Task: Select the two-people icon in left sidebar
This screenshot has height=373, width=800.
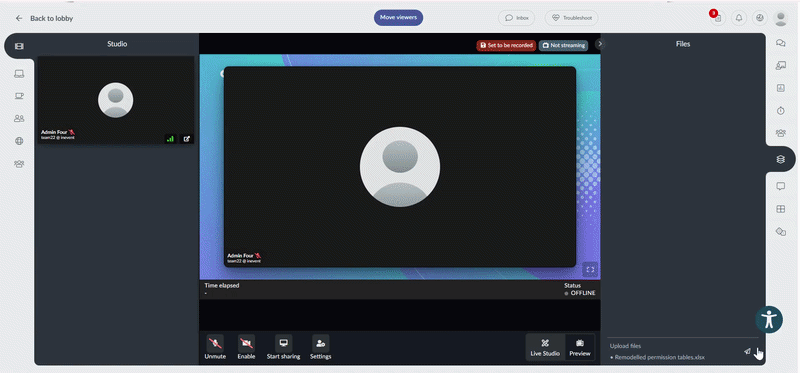Action: click(x=19, y=118)
